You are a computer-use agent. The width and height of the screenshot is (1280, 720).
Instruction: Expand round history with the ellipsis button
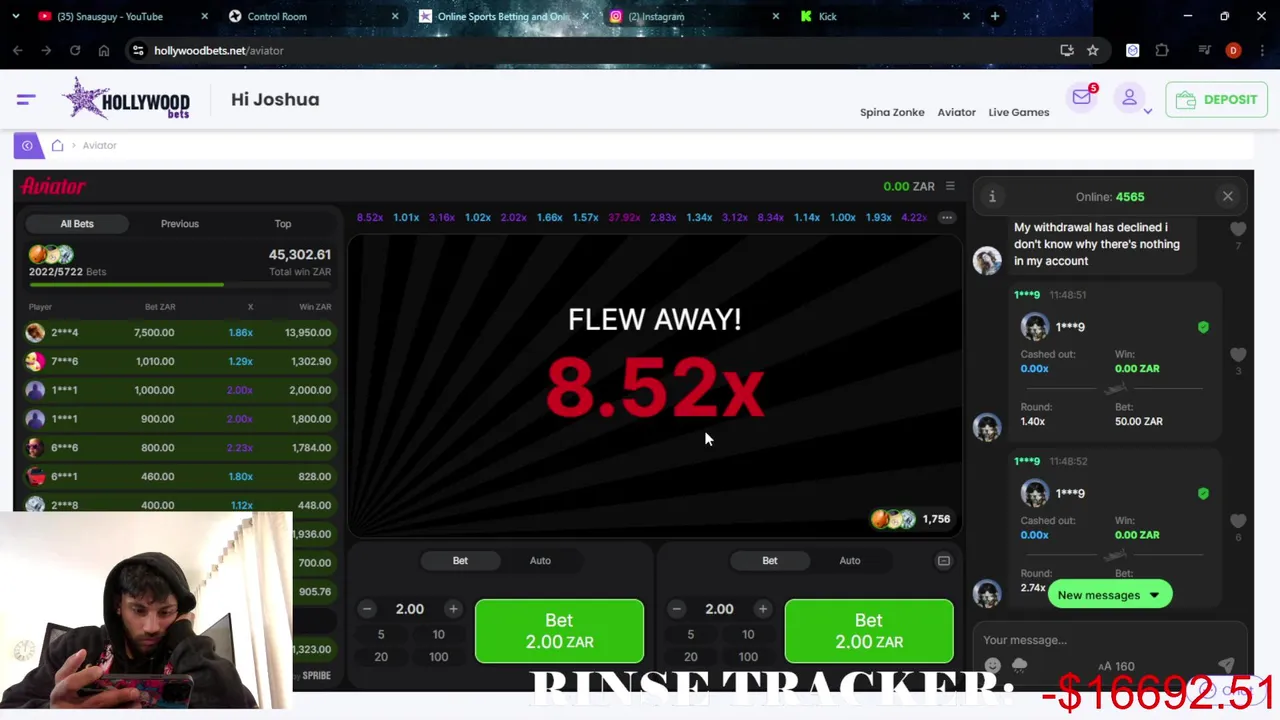pyautogui.click(x=946, y=217)
